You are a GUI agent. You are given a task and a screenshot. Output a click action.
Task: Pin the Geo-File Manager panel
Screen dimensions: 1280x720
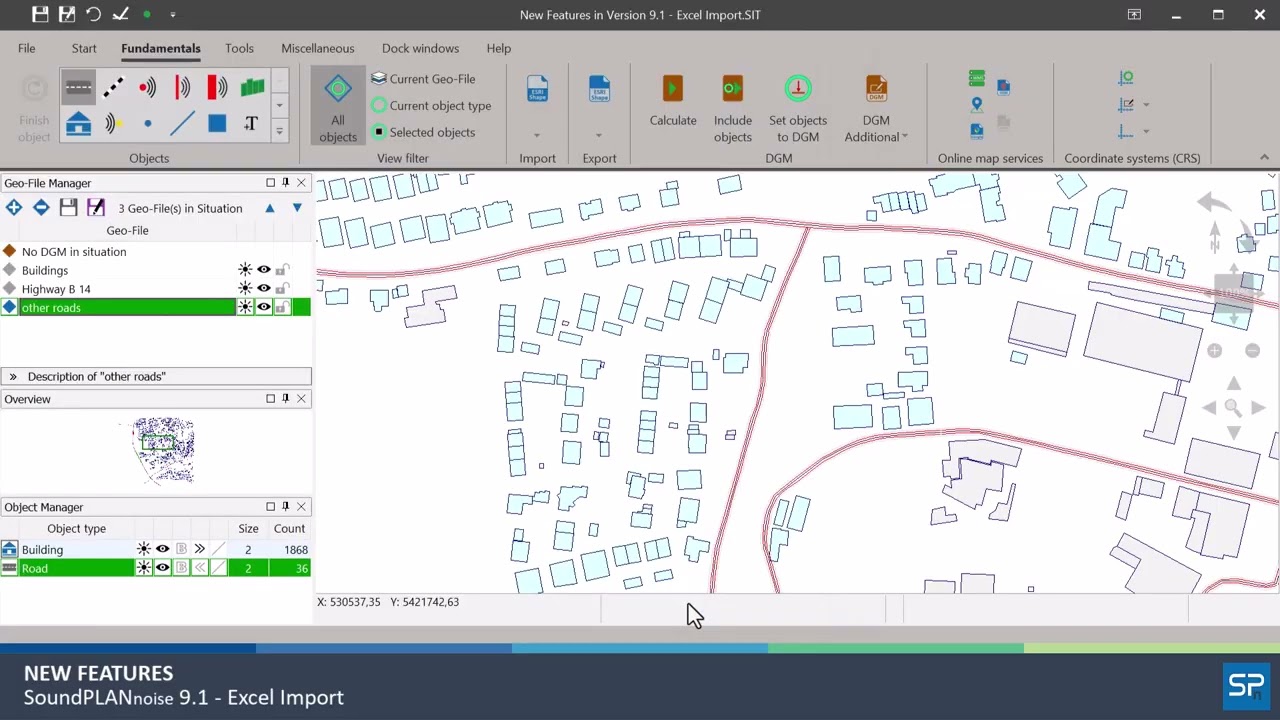285,183
